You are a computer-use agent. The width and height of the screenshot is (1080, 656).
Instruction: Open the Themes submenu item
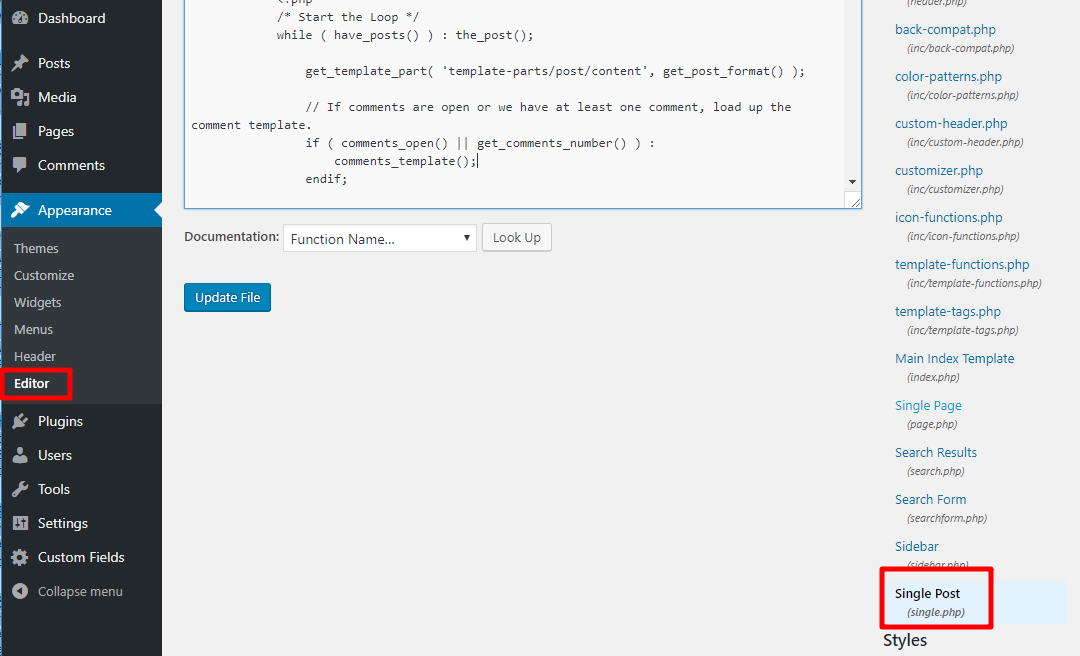pyautogui.click(x=36, y=248)
